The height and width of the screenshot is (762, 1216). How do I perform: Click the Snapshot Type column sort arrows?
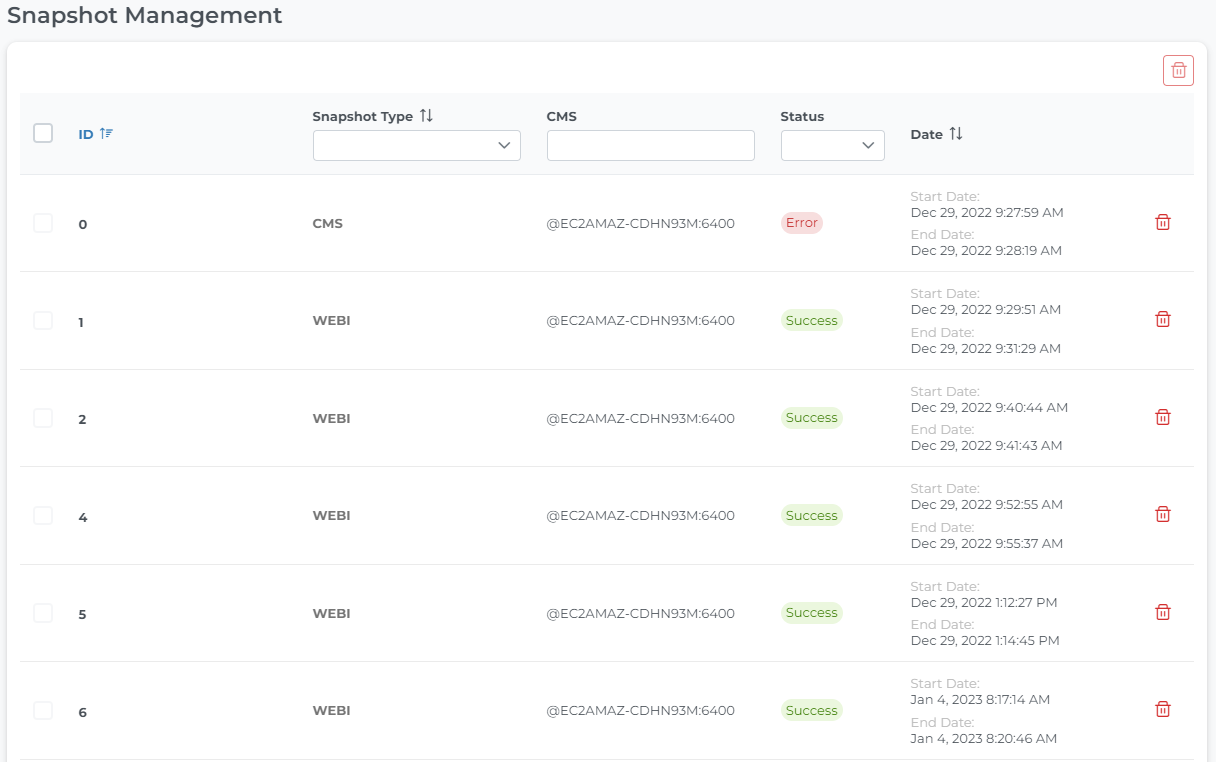426,115
